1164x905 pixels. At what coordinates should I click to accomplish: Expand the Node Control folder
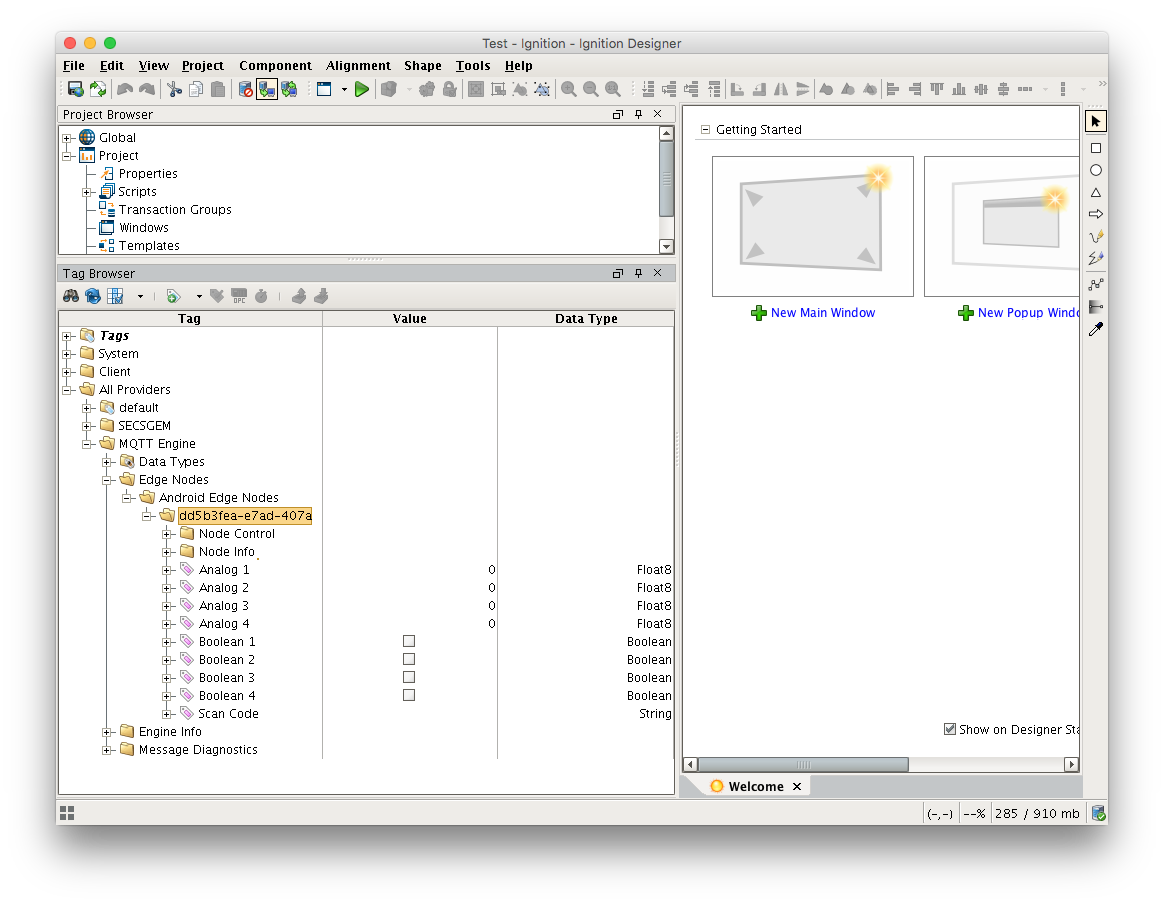point(167,535)
